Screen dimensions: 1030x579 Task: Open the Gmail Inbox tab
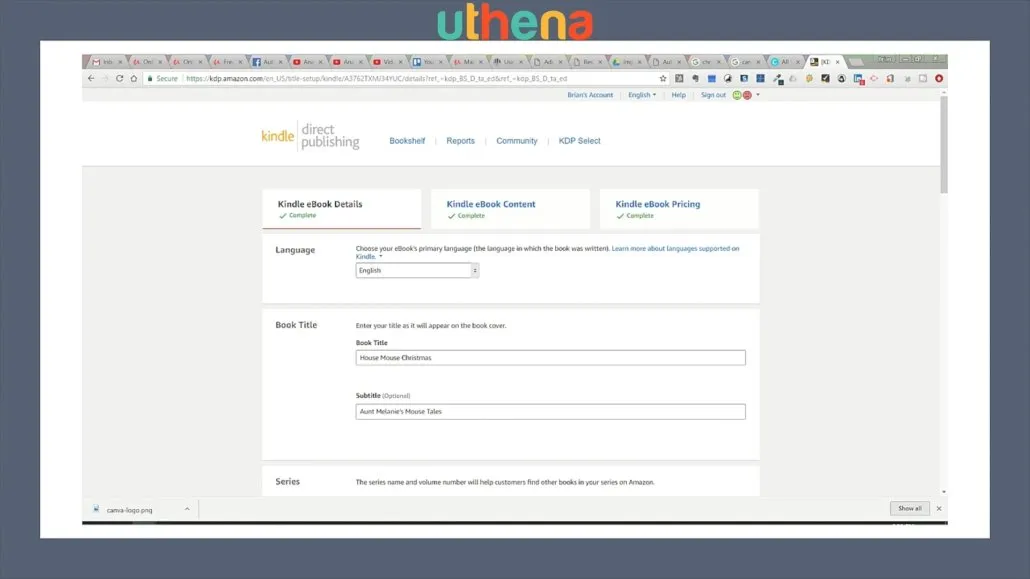pyautogui.click(x=105, y=62)
